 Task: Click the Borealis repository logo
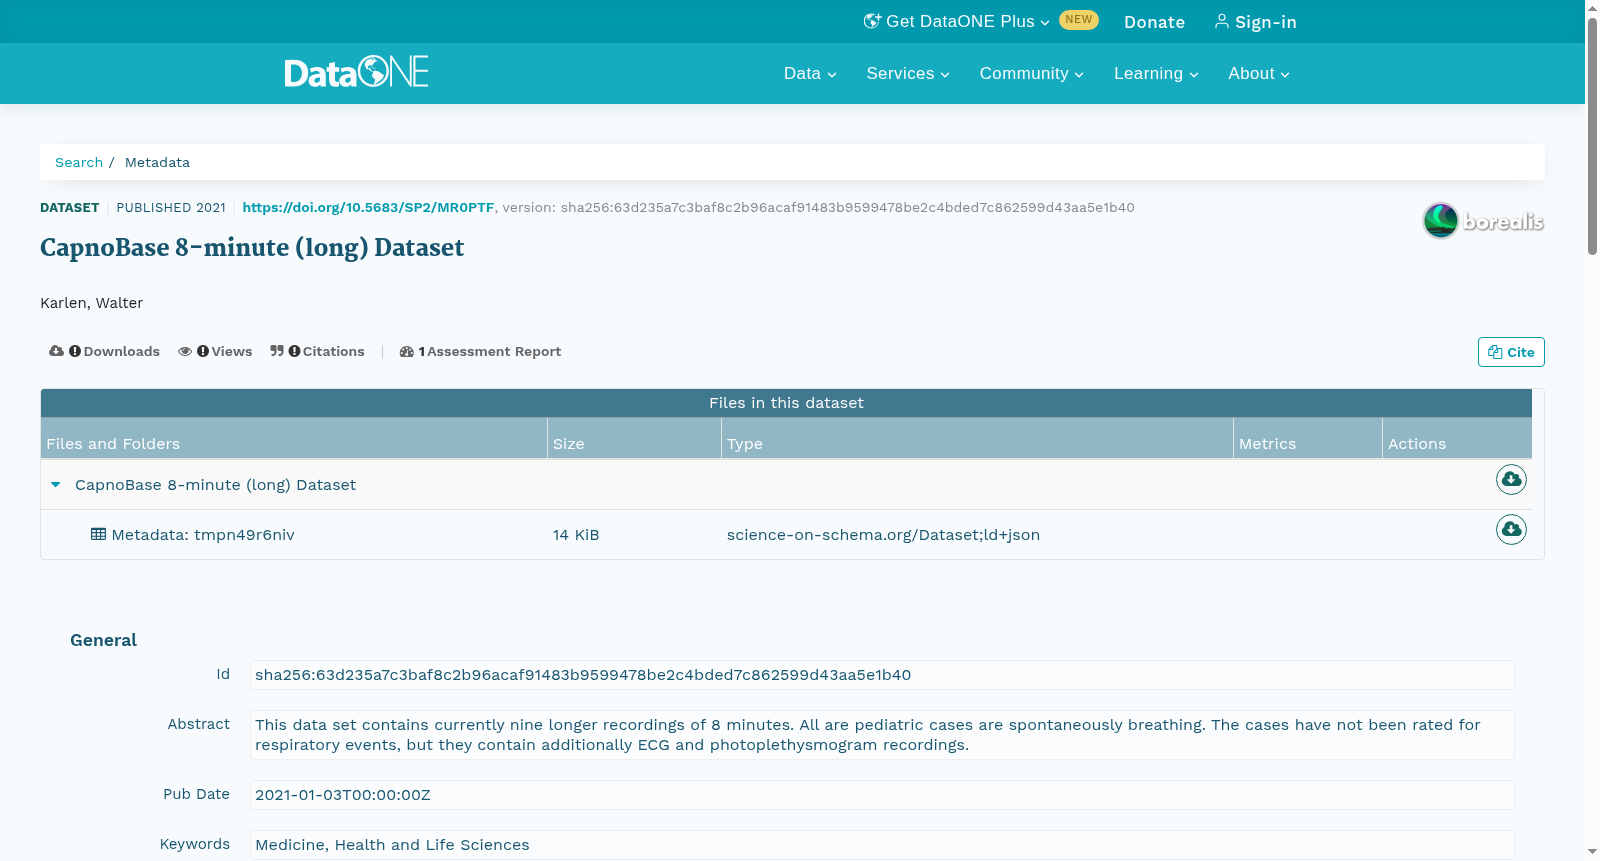coord(1483,221)
